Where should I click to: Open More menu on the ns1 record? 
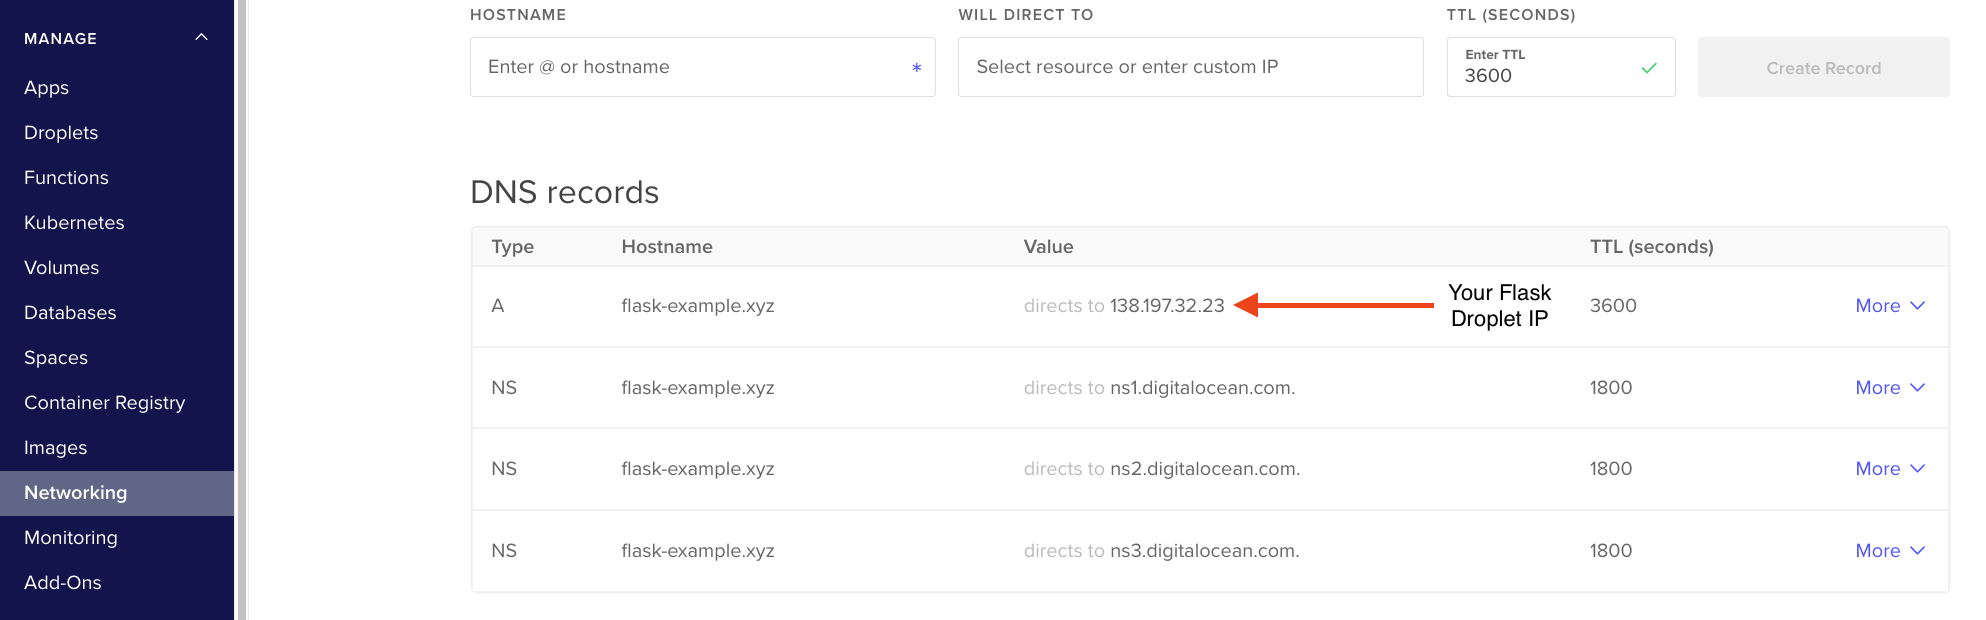point(1889,388)
